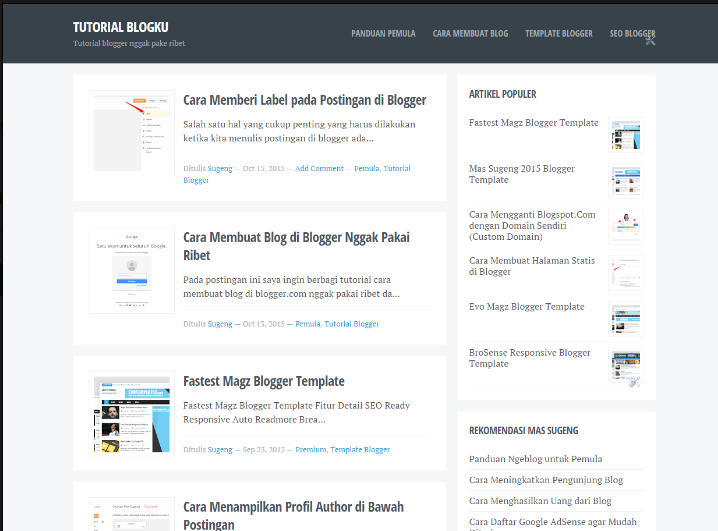Open post Cara Menampilkan Profil Author di Bawah Postingan
The image size is (718, 531).
point(294,515)
